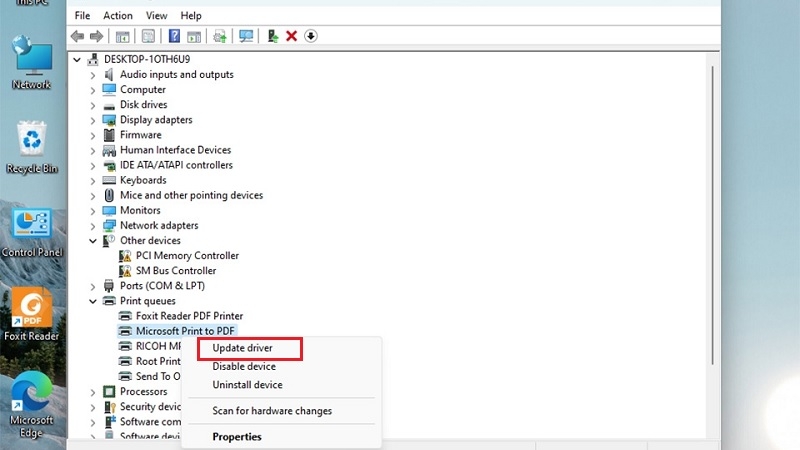Viewport: 800px width, 450px height.
Task: Select the Microsoft Edge desktop shortcut
Action: tap(32, 404)
